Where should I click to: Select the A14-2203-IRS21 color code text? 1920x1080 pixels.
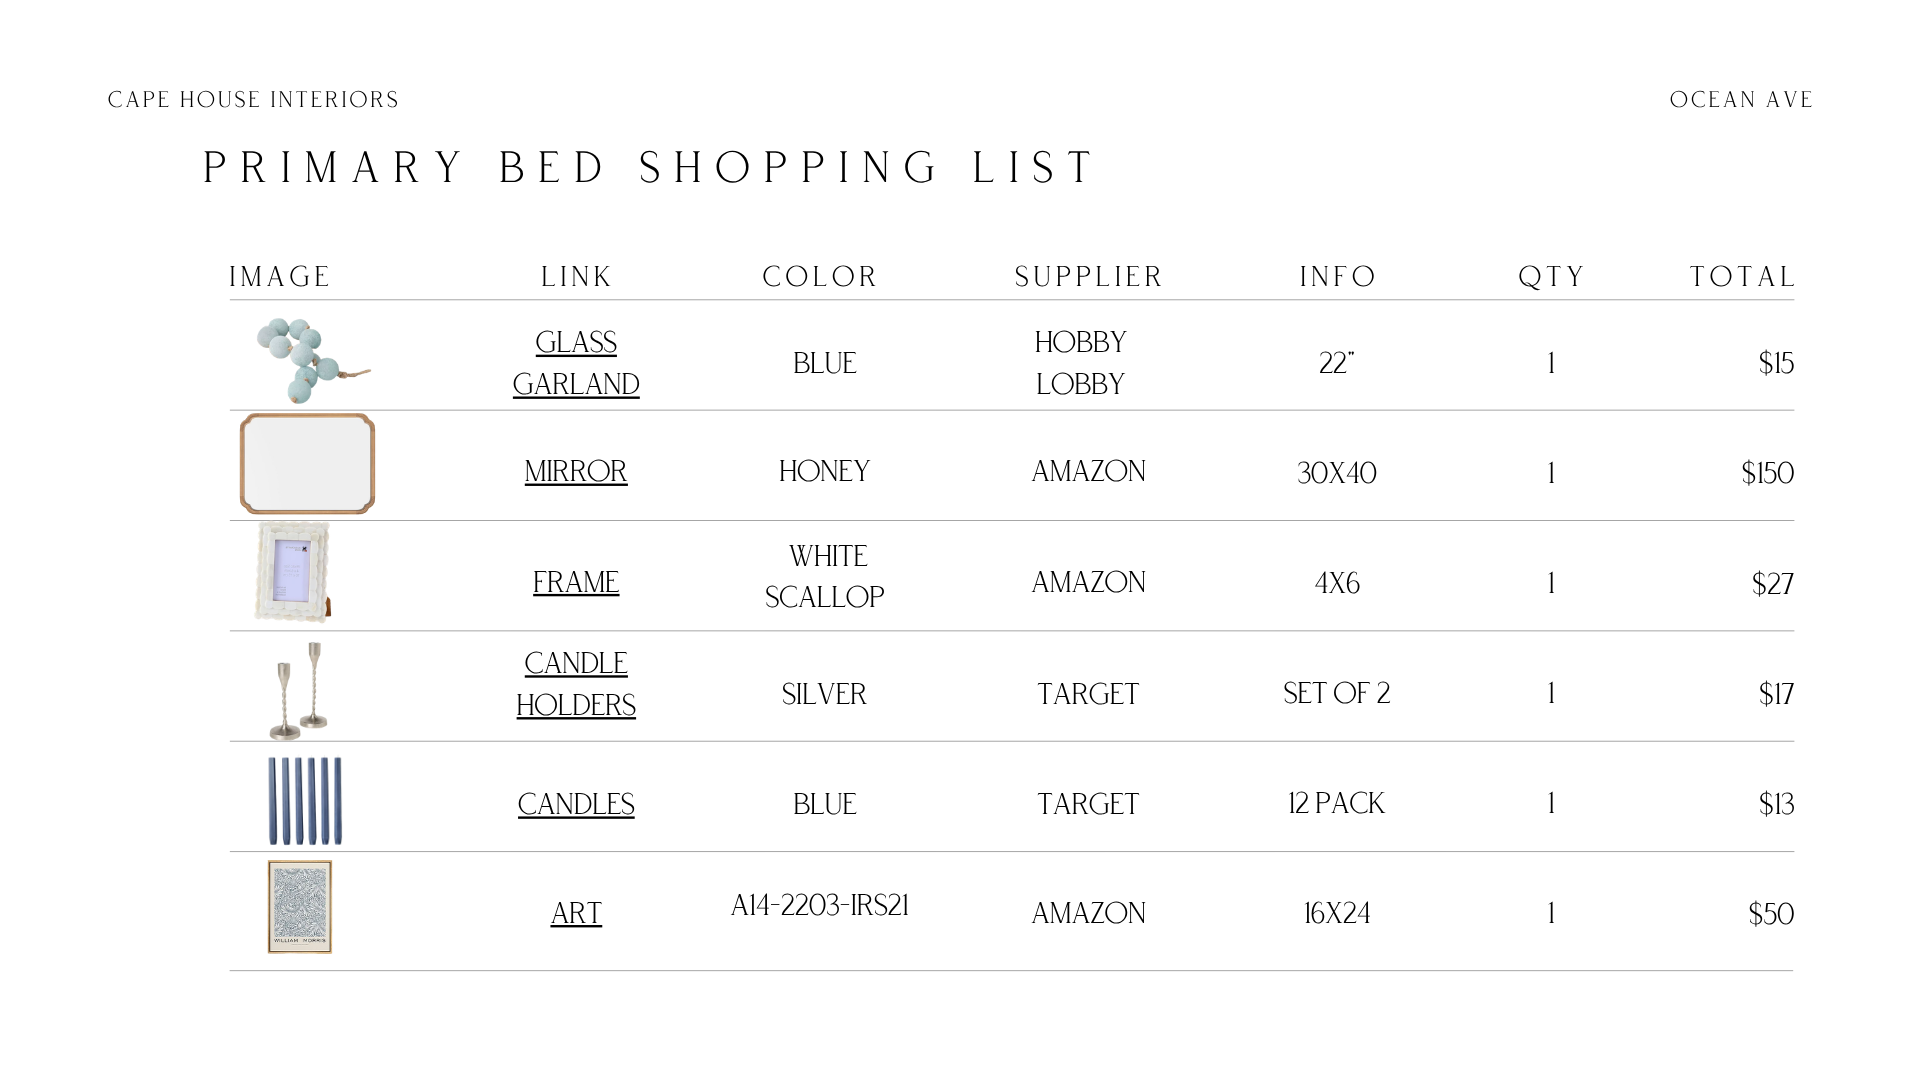click(x=820, y=906)
